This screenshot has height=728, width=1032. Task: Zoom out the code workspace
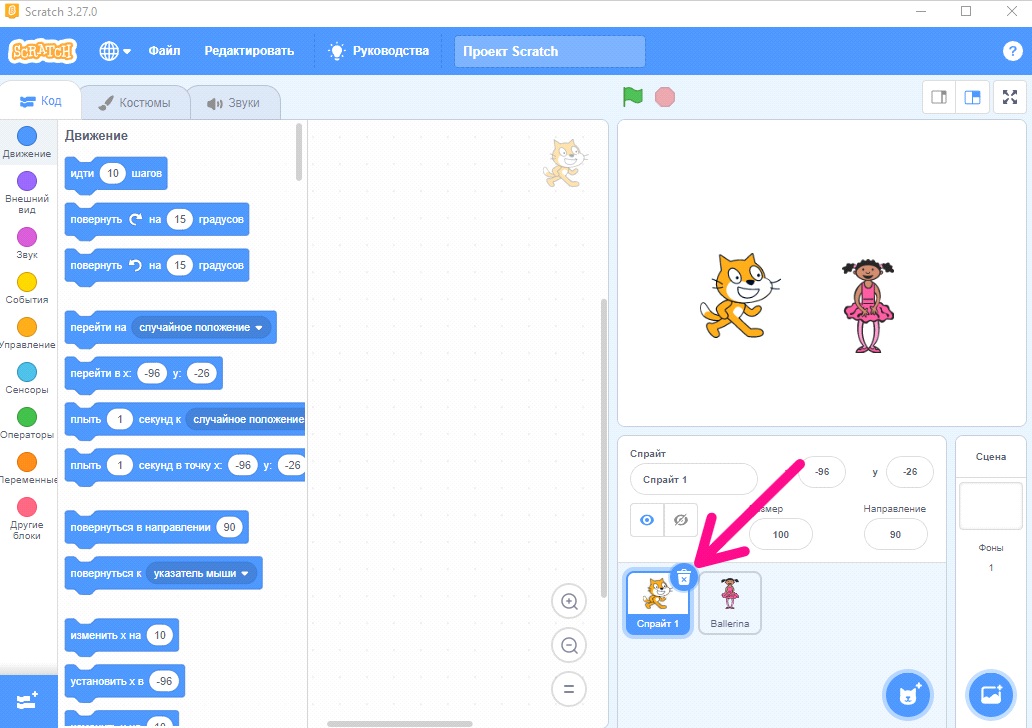point(569,646)
